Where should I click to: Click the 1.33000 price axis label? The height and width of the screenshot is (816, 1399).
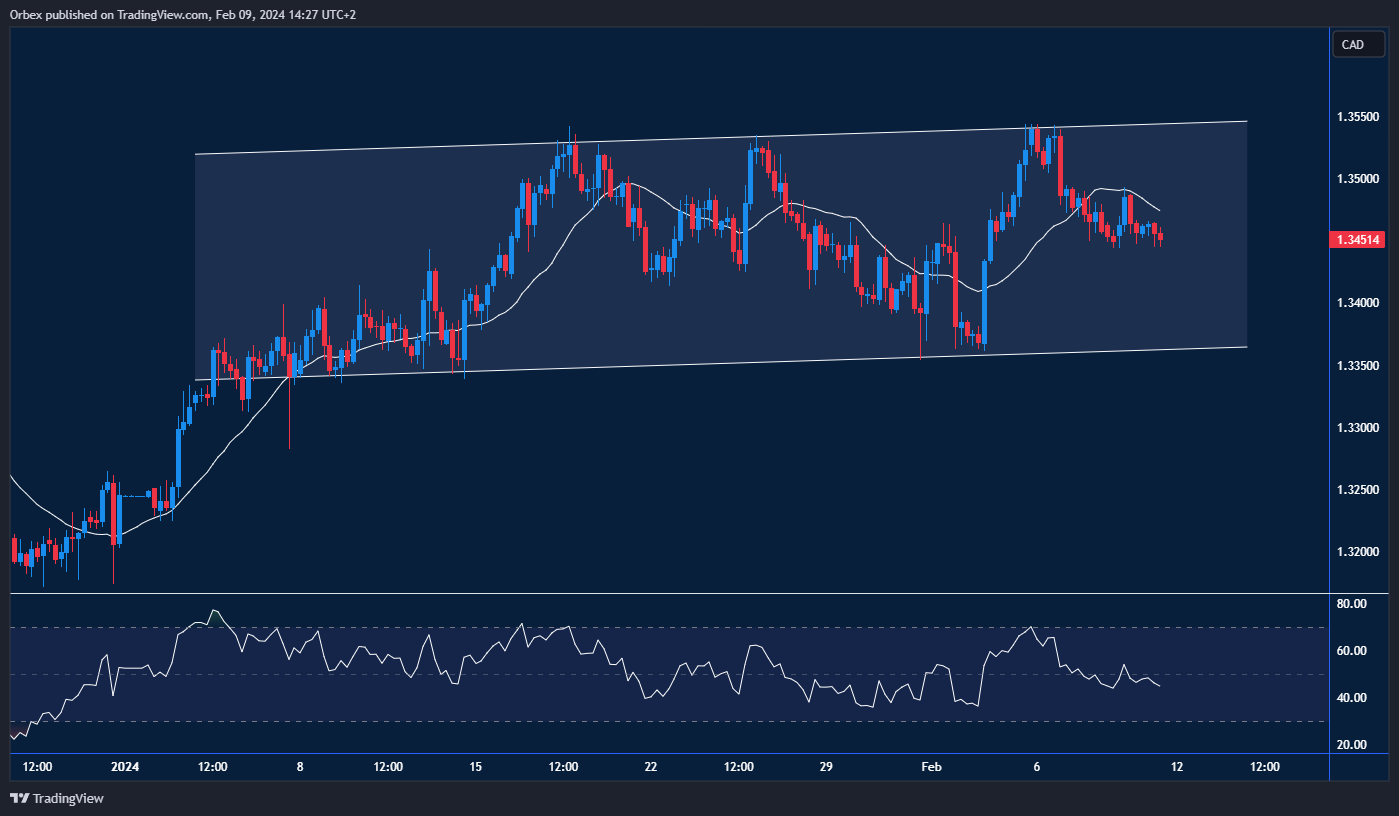(1360, 428)
